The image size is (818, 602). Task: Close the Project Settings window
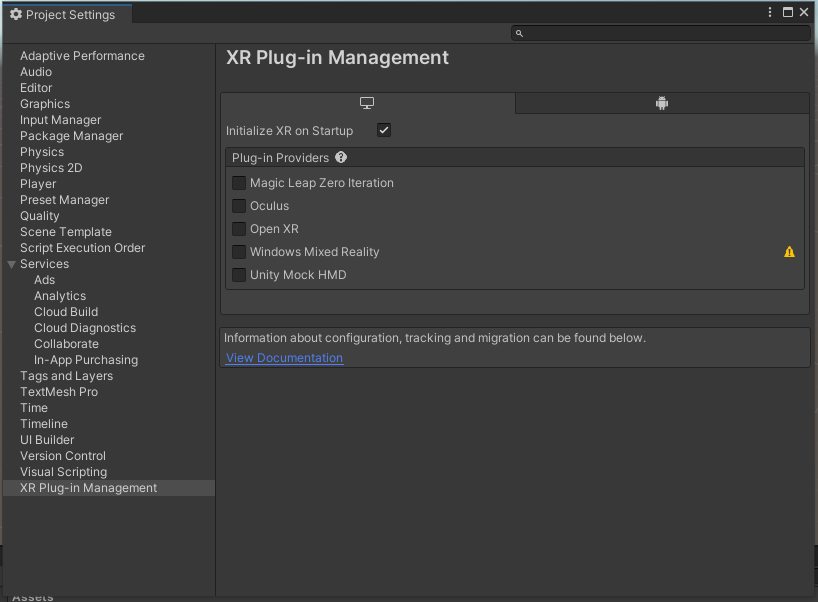[x=804, y=12]
